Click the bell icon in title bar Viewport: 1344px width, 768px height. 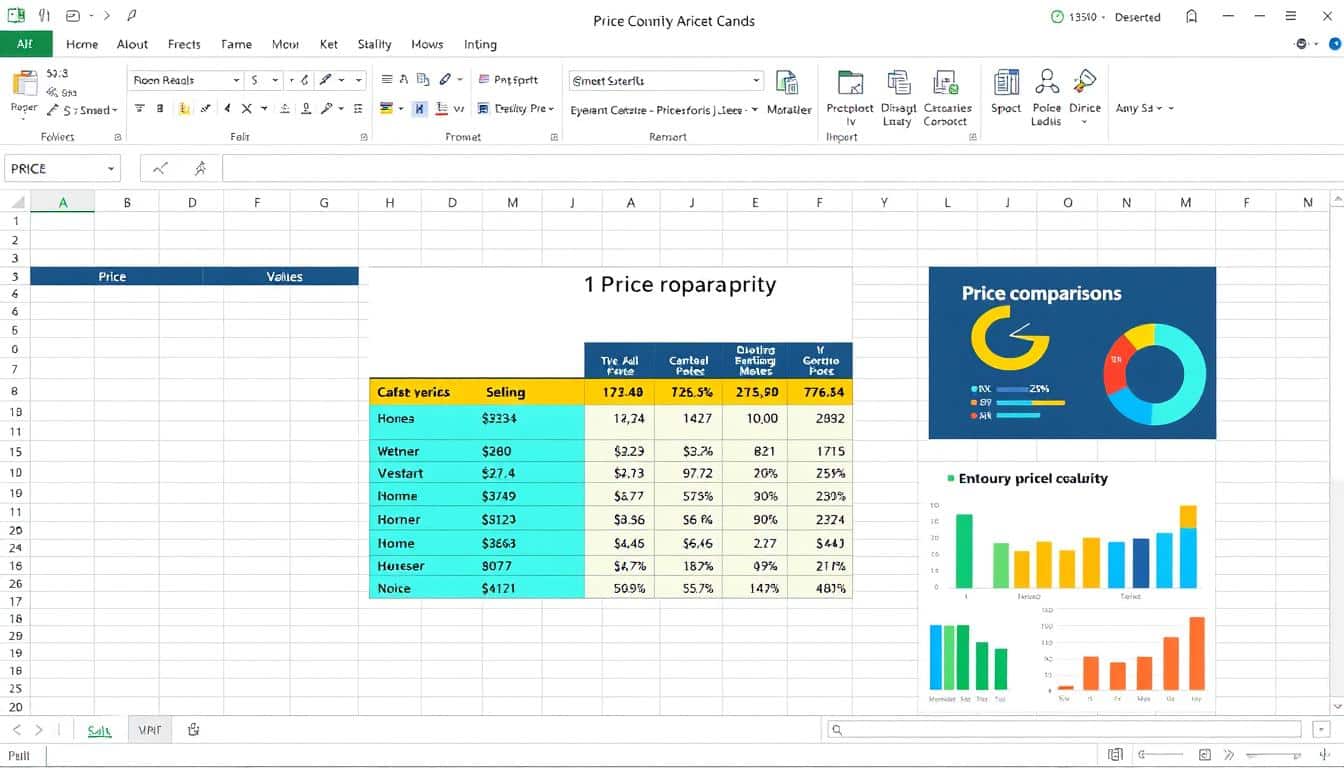click(x=1191, y=17)
